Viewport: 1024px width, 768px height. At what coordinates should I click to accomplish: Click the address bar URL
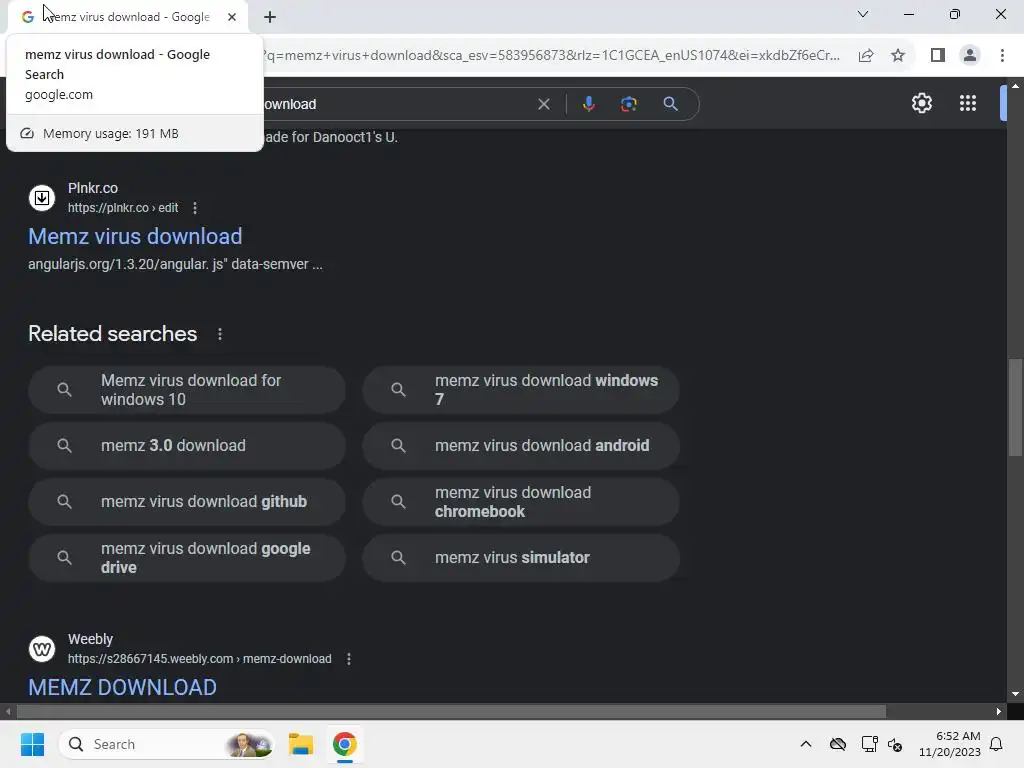pos(552,56)
